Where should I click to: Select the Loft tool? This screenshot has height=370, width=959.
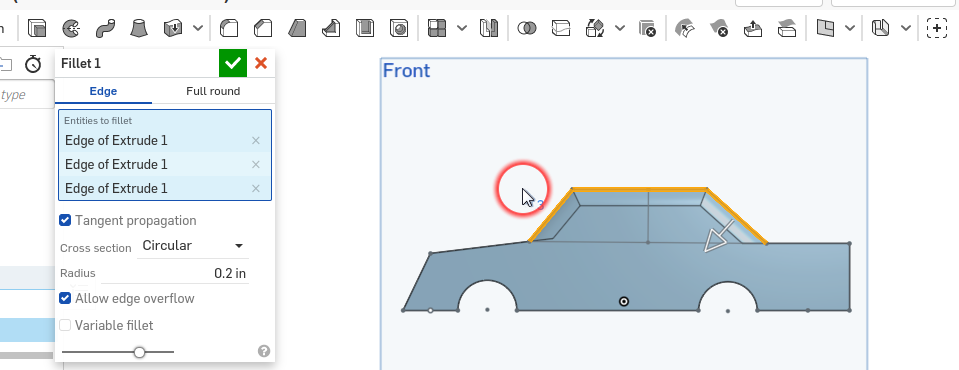click(x=139, y=28)
